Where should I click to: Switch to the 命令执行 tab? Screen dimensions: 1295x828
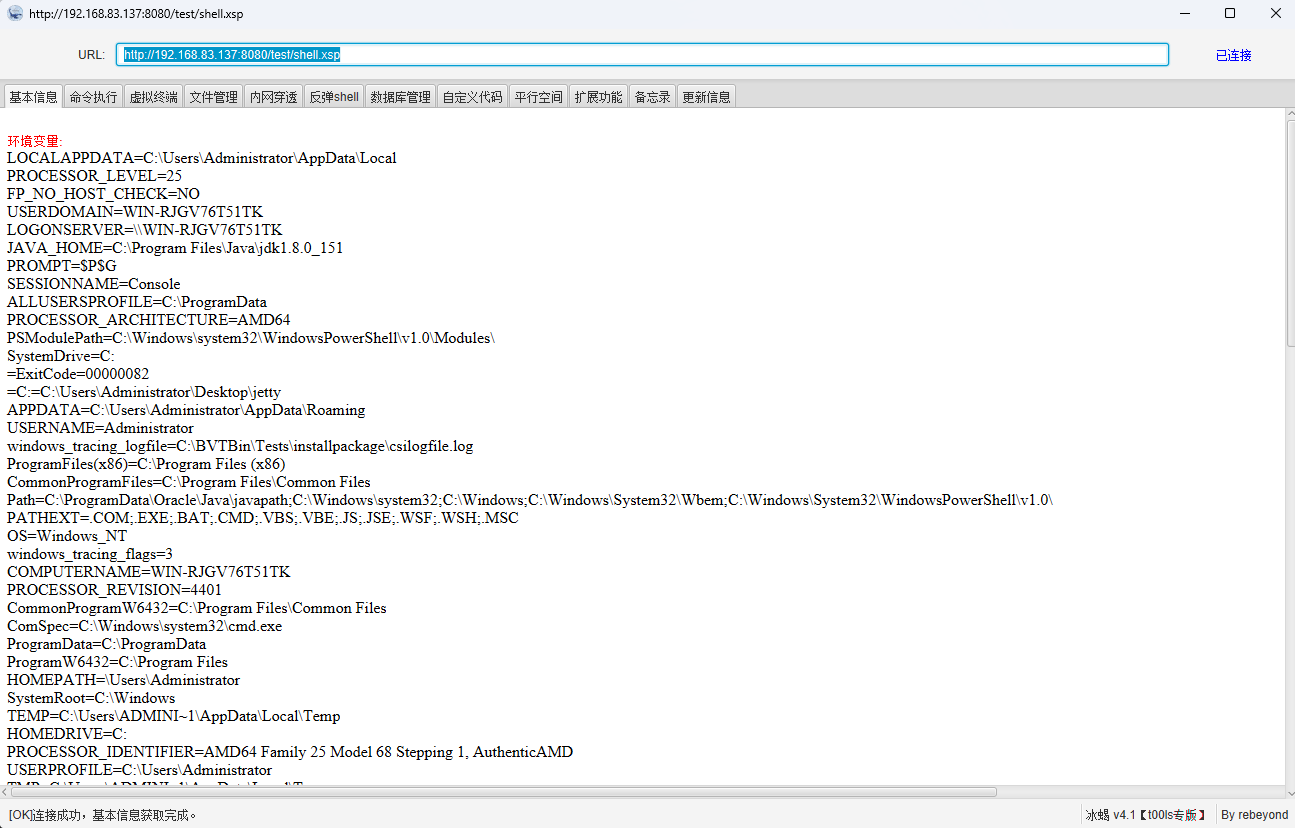93,97
